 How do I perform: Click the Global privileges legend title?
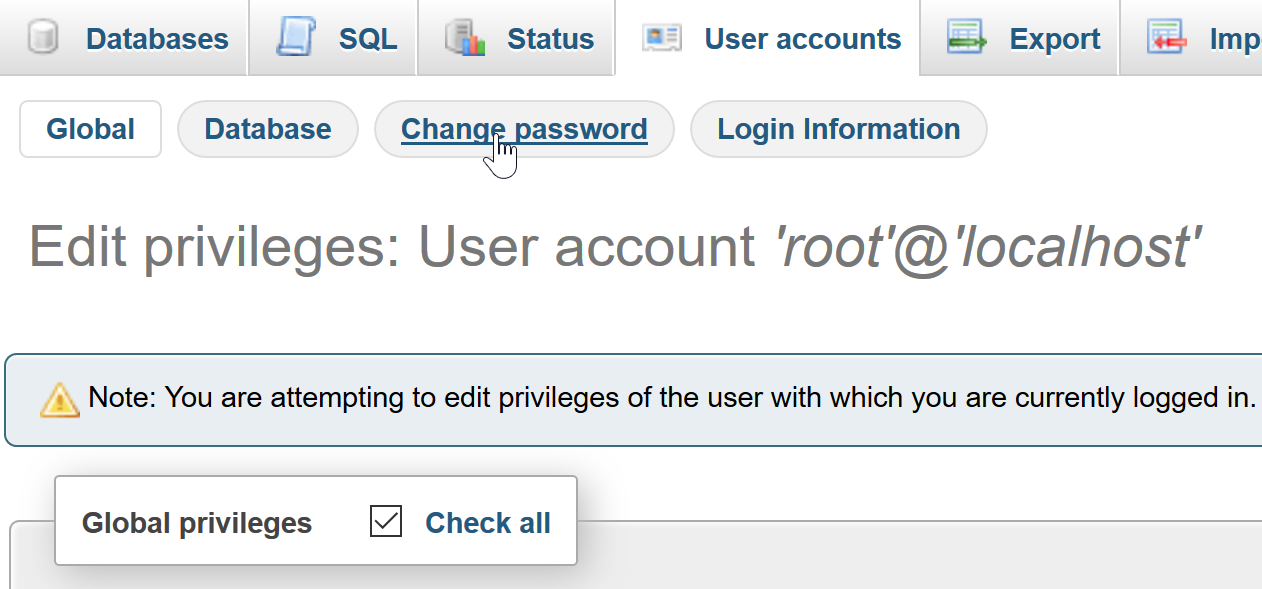coord(197,523)
